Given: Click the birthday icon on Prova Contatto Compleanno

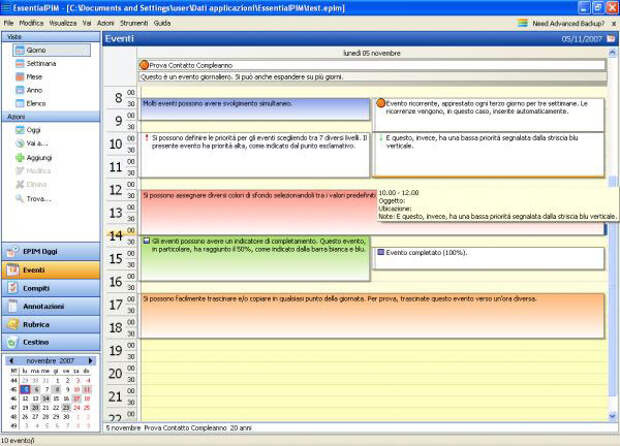Looking at the screenshot, I should pyautogui.click(x=144, y=65).
